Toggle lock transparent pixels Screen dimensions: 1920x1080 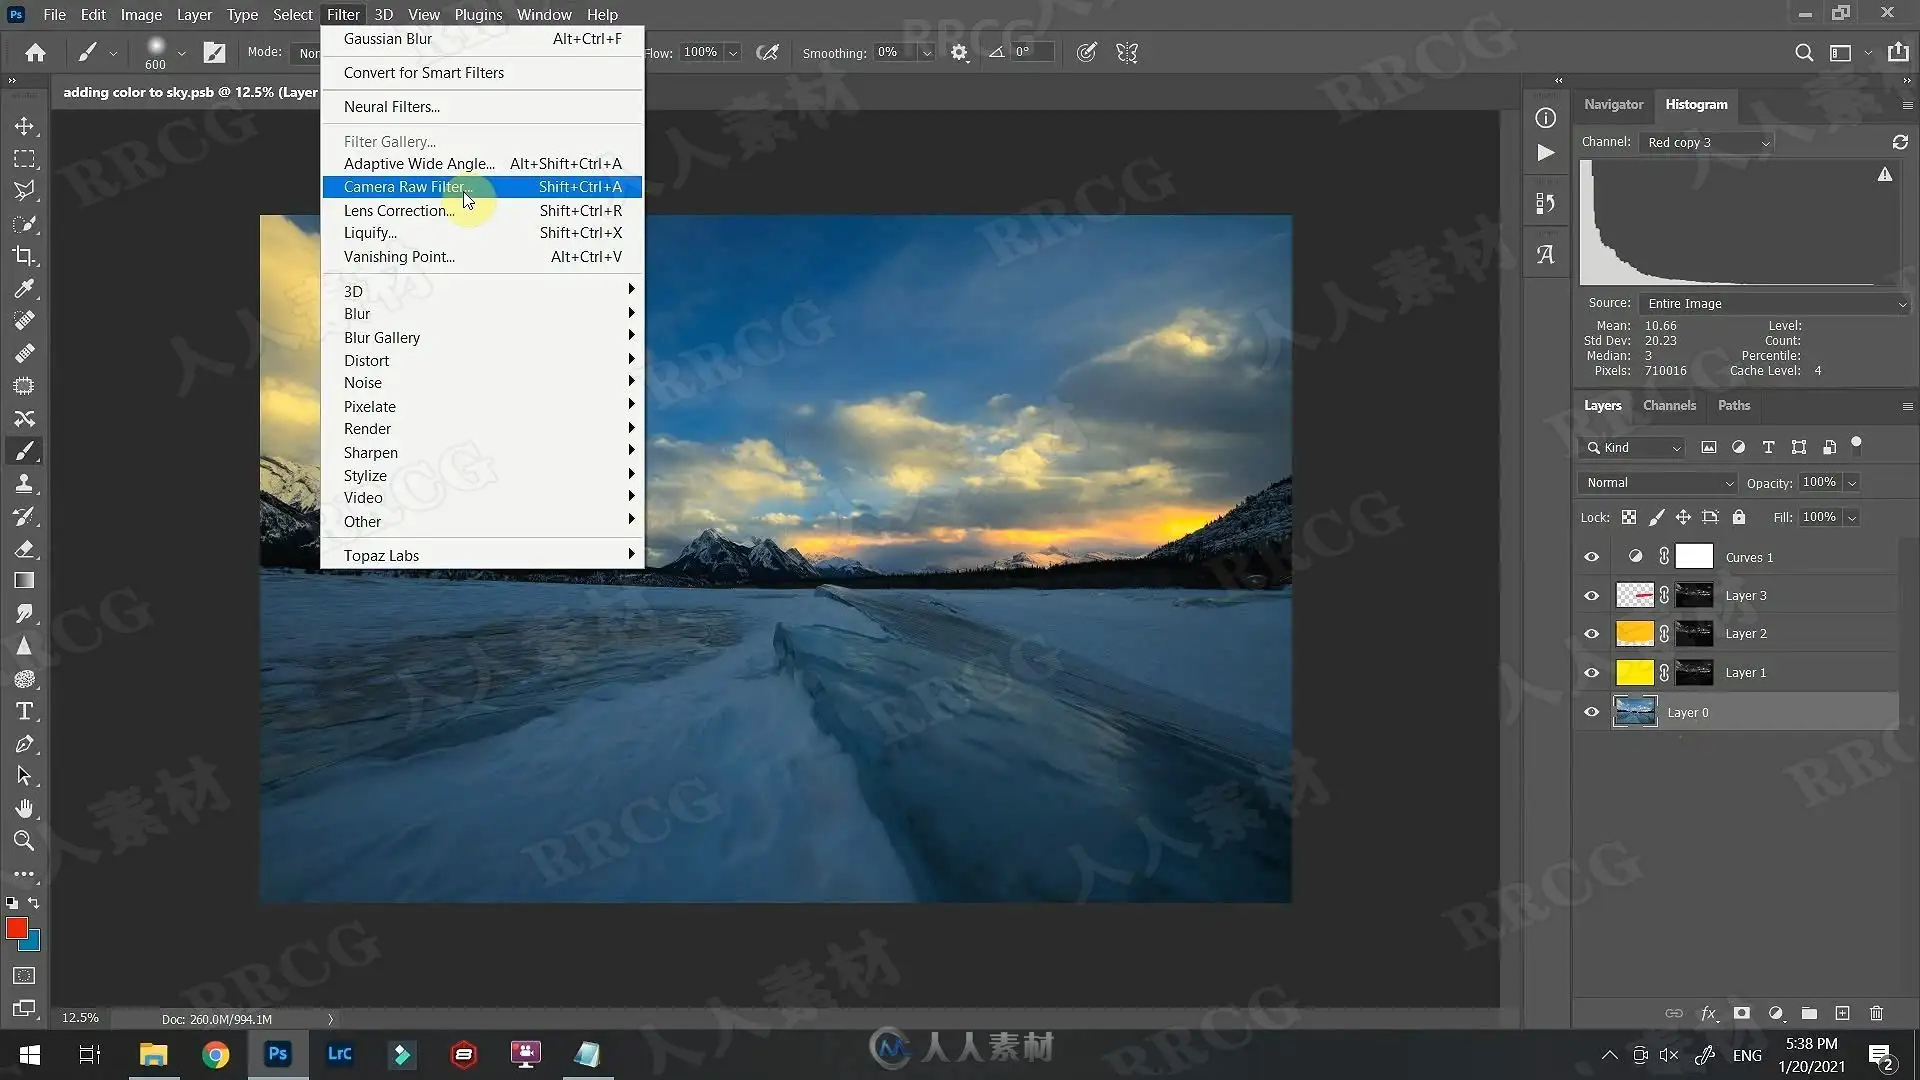pyautogui.click(x=1629, y=517)
